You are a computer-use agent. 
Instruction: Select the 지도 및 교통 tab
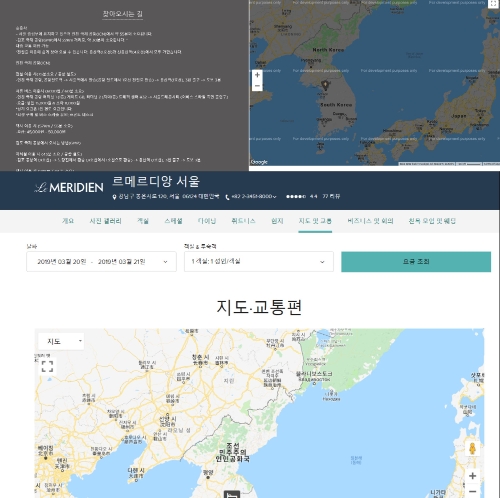315,221
